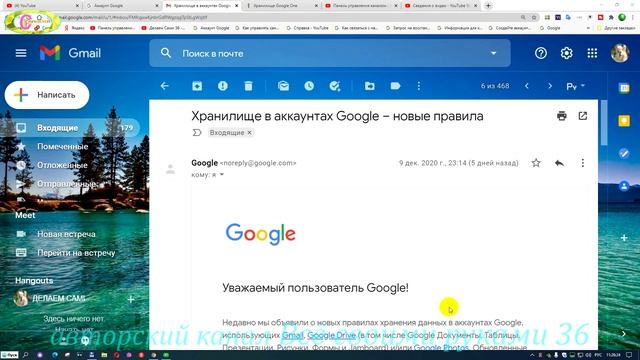This screenshot has height=360, width=640.
Task: Open the Отправленные folder
Action: [67, 184]
